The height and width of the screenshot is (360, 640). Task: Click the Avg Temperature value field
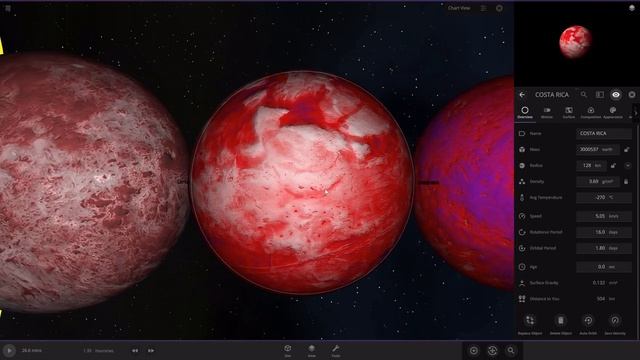(x=604, y=197)
